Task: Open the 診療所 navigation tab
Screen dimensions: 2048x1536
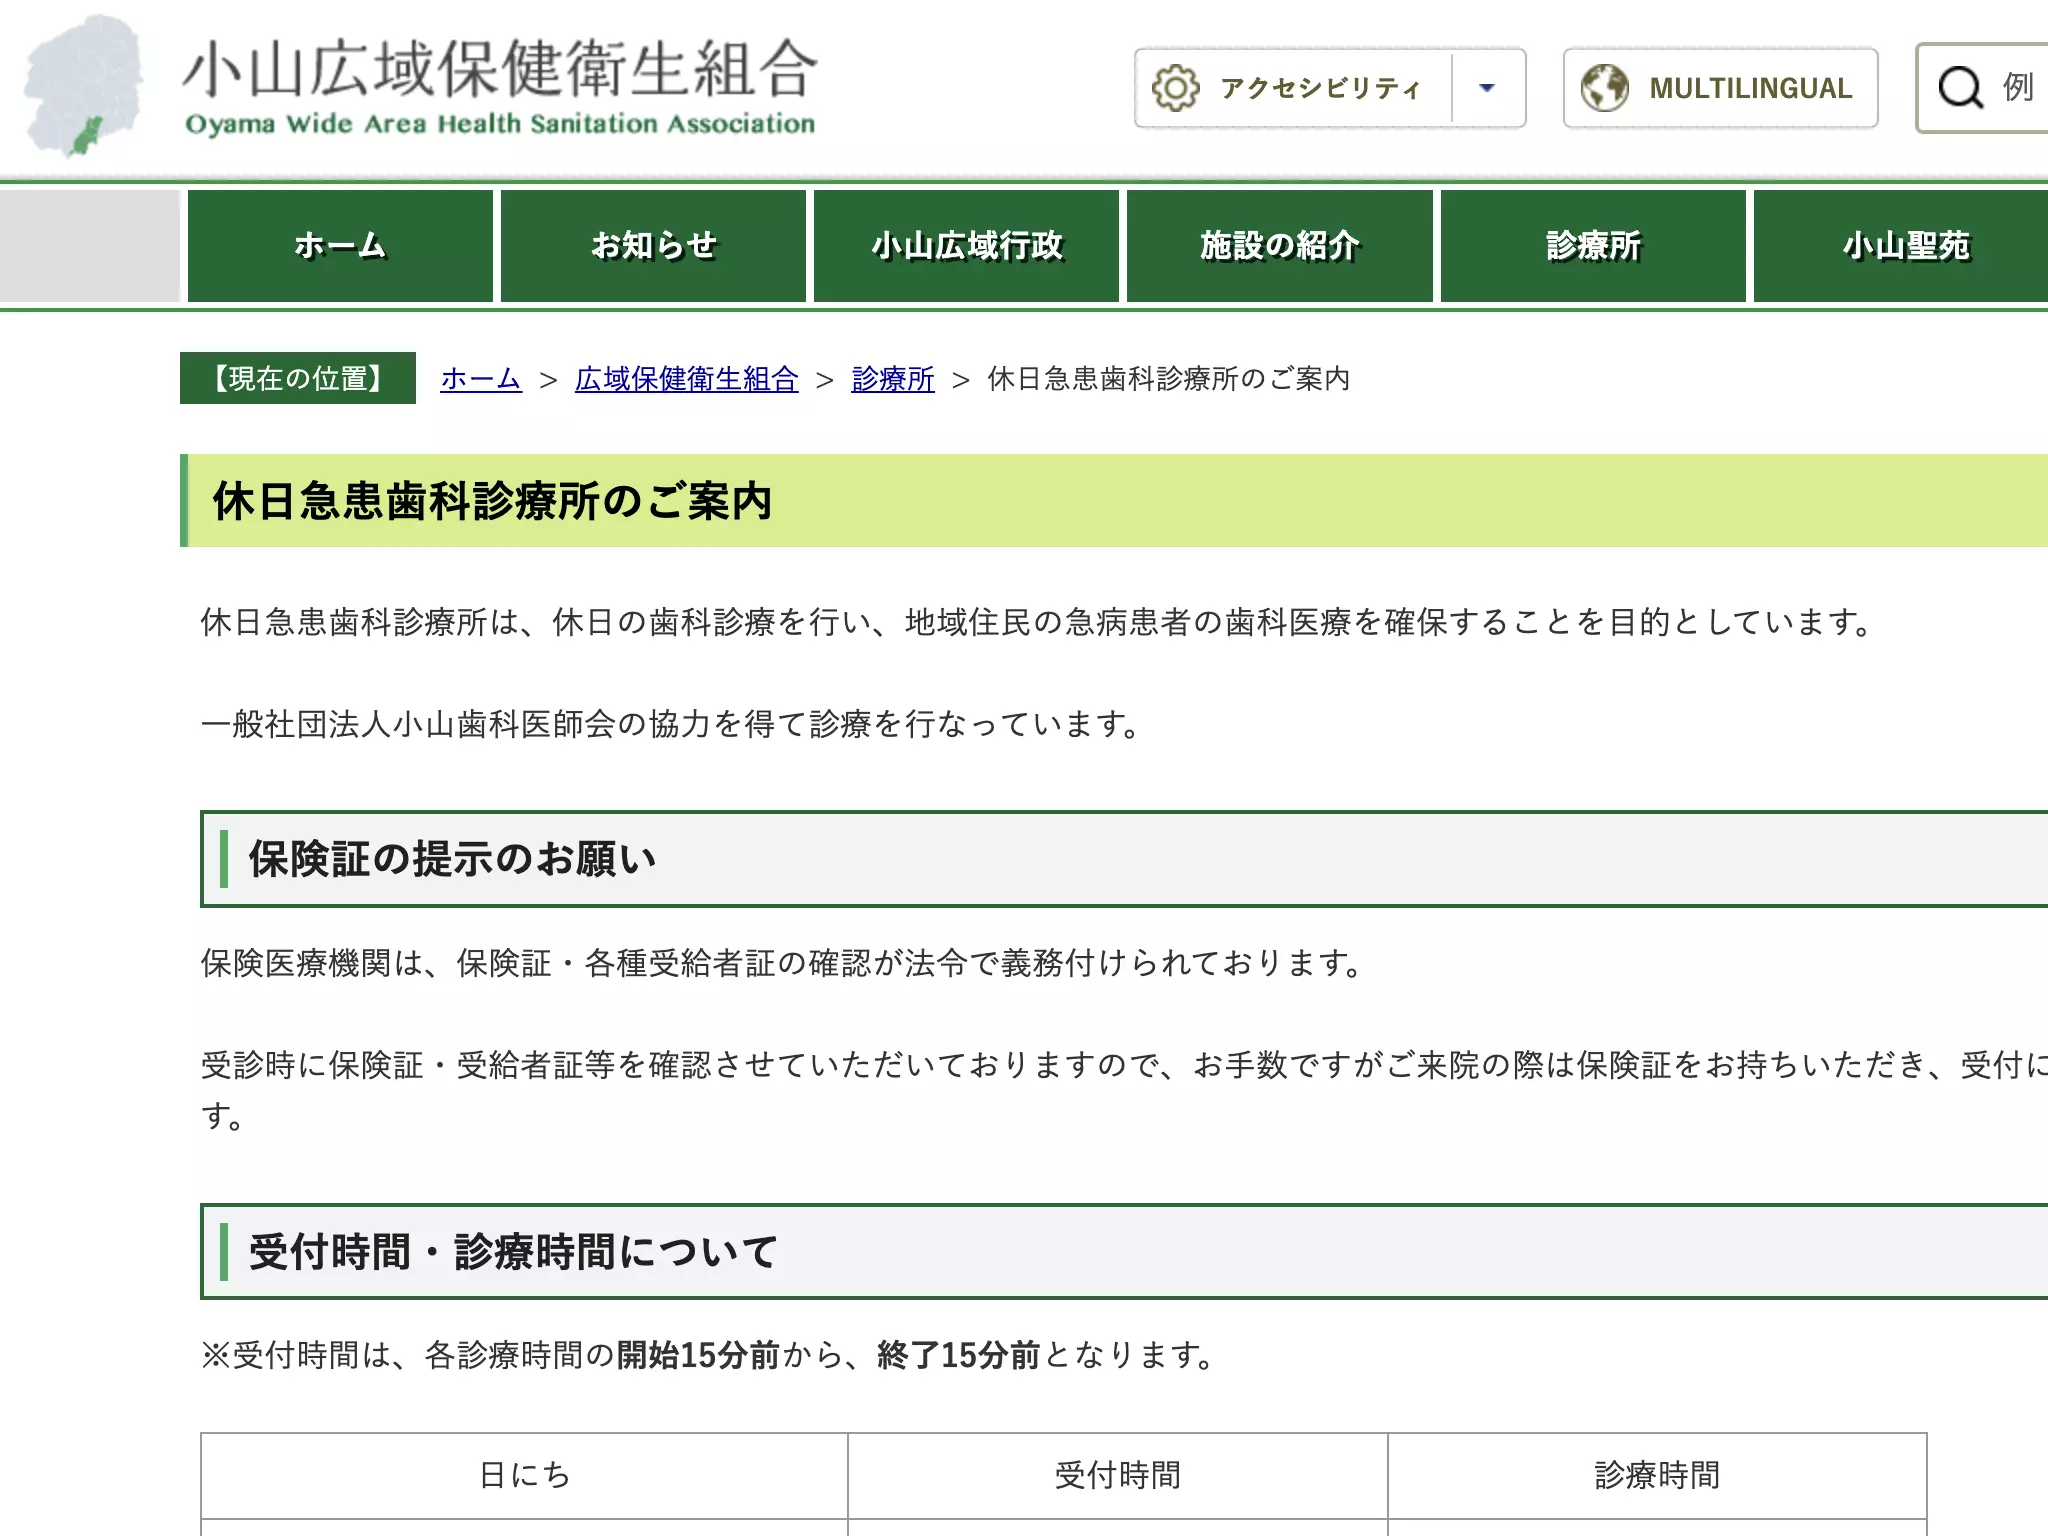Action: click(1593, 246)
